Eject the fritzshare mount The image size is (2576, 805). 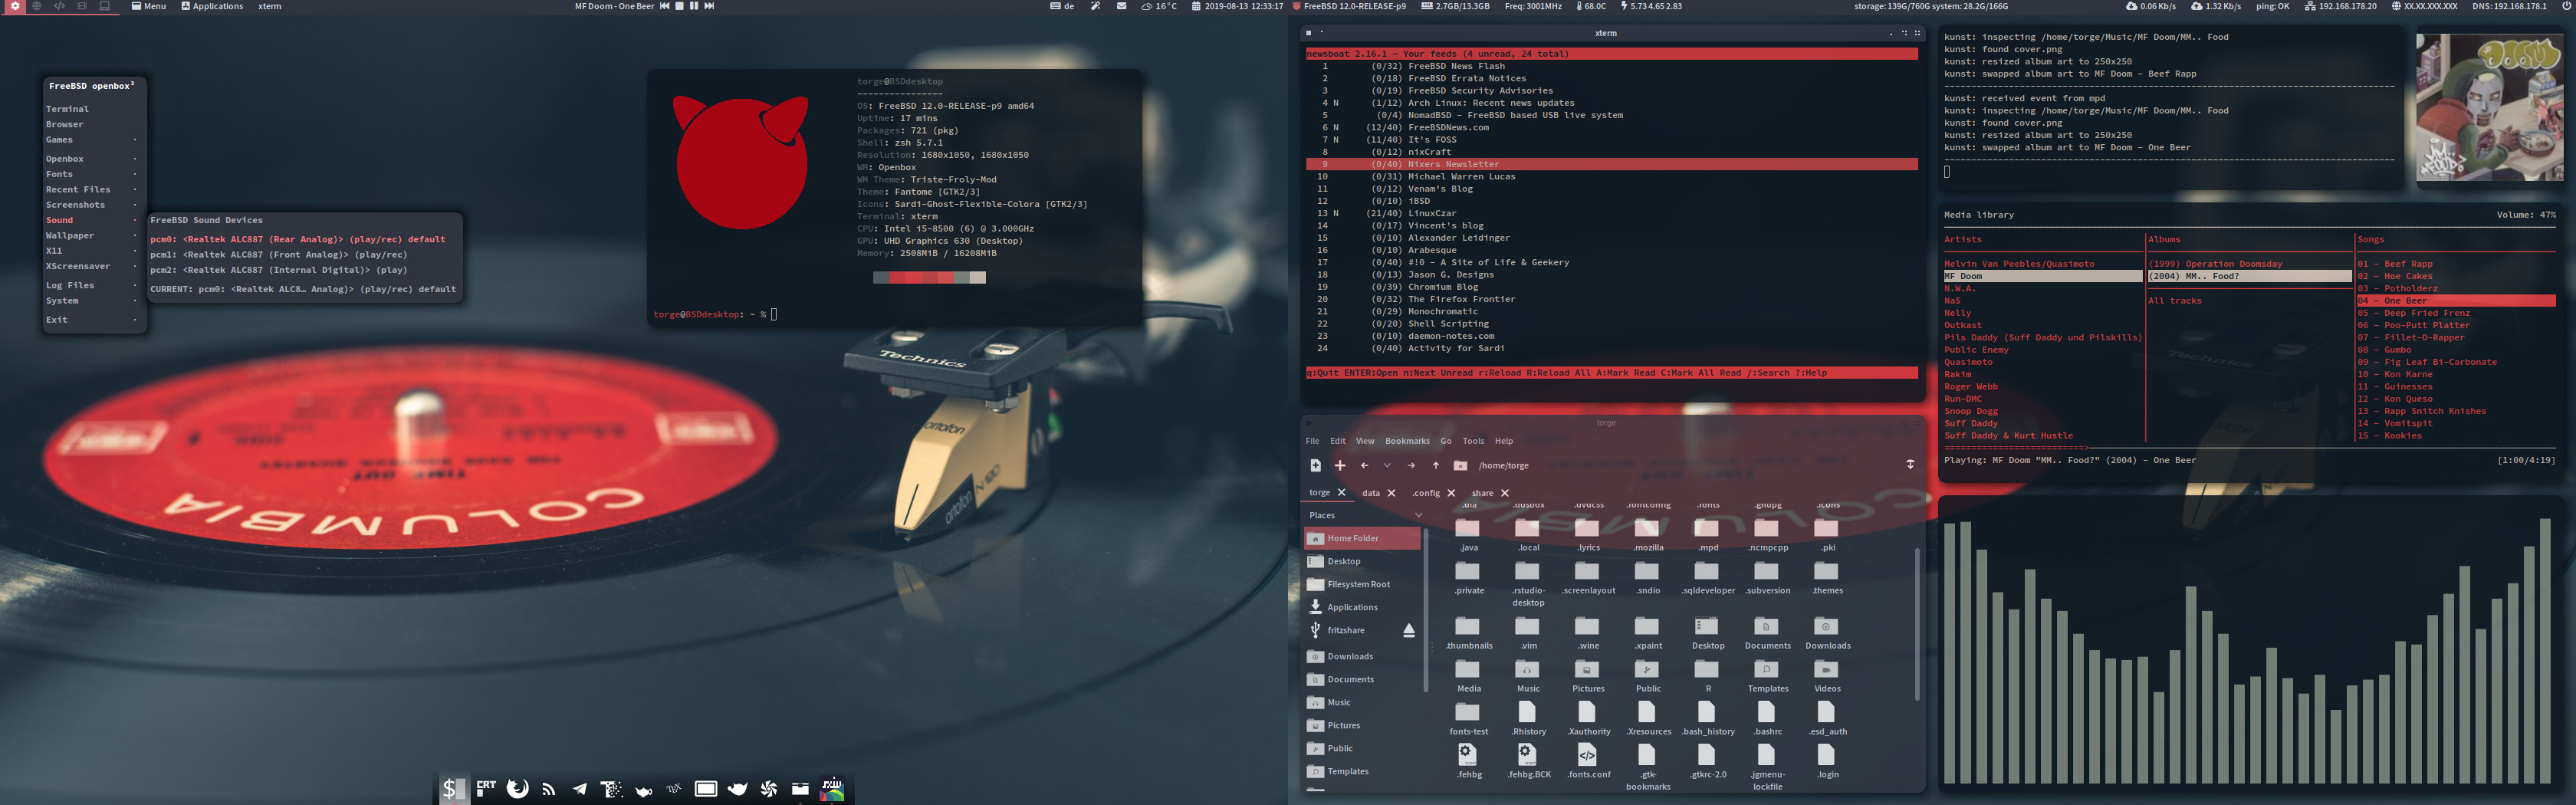point(1409,630)
